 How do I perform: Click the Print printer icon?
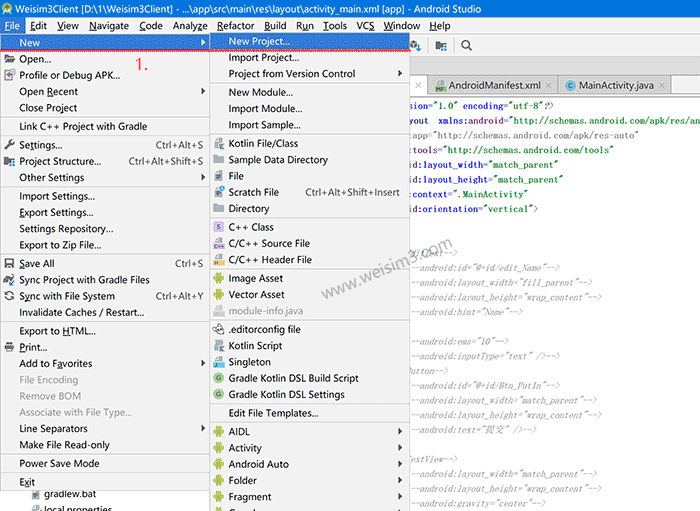[x=9, y=347]
